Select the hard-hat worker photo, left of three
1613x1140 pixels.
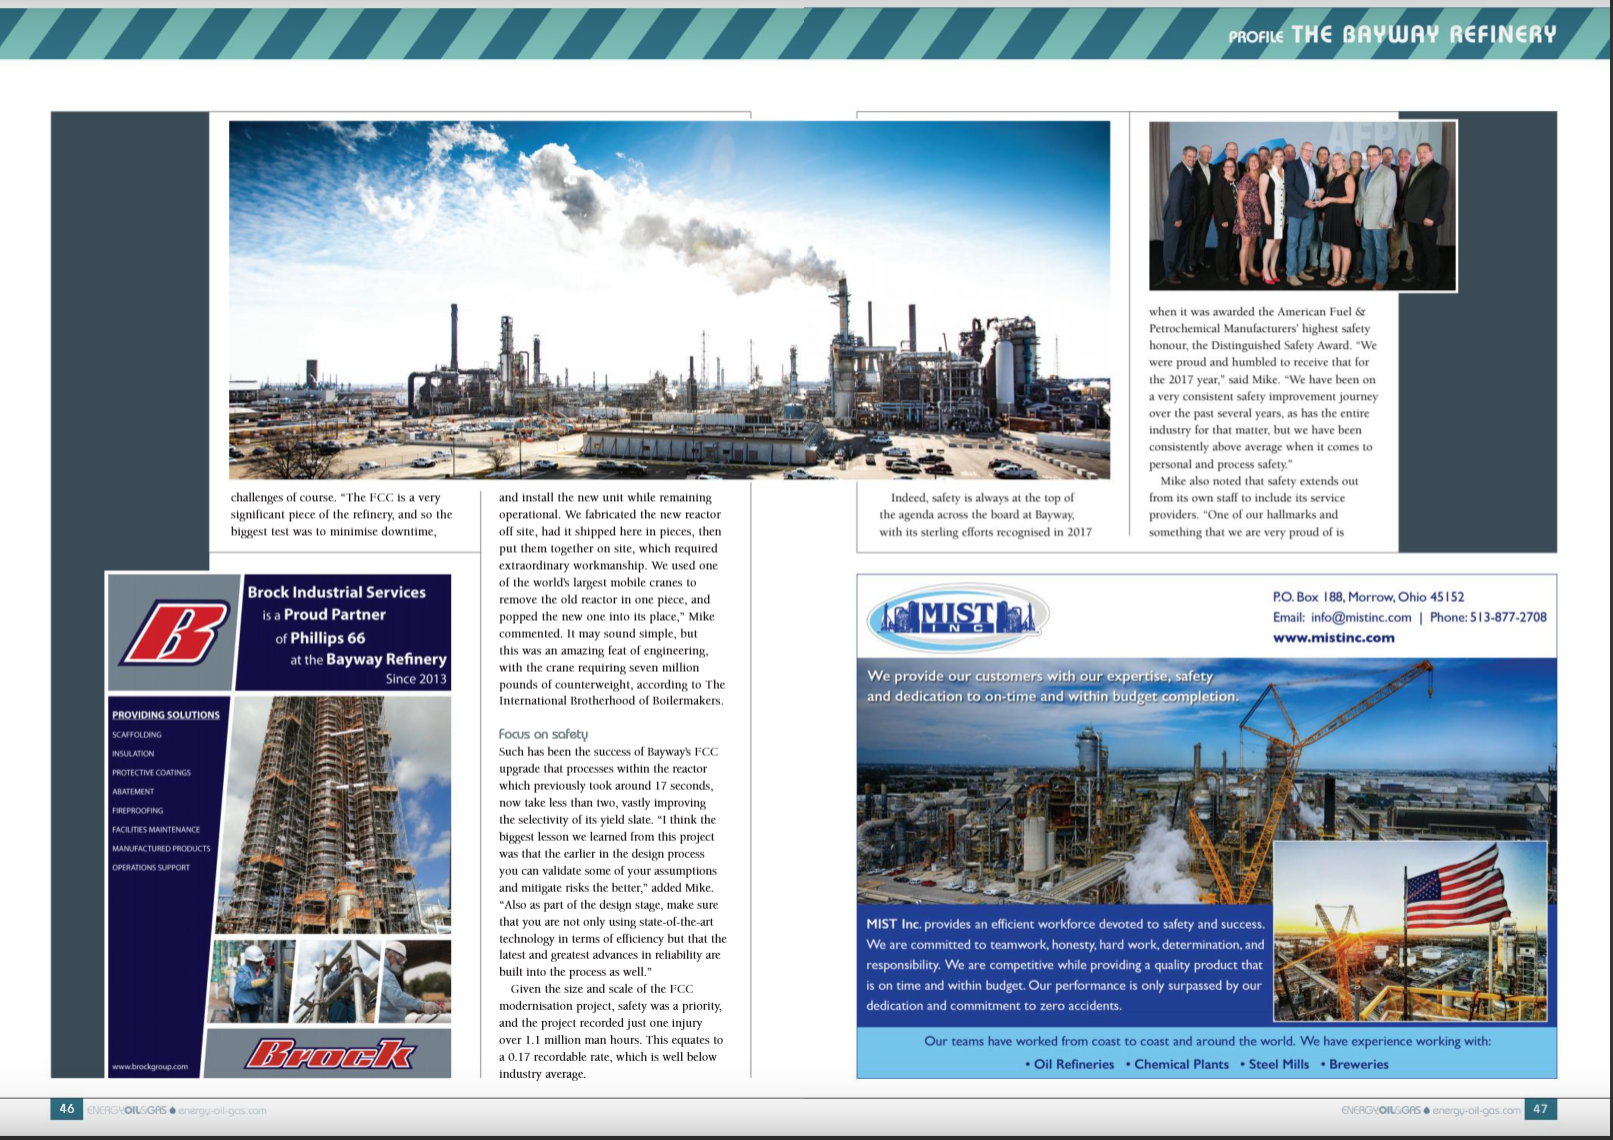tap(255, 980)
